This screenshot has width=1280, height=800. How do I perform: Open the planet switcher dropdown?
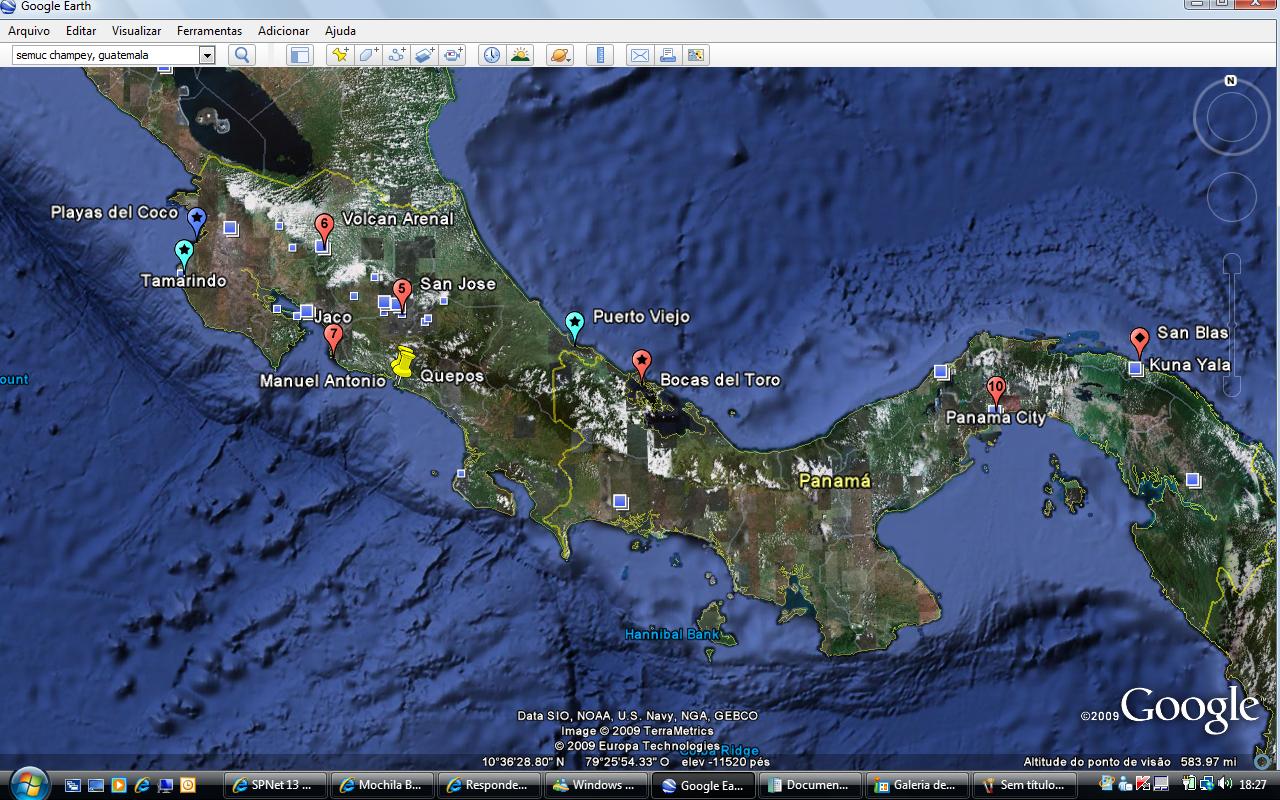(x=560, y=55)
